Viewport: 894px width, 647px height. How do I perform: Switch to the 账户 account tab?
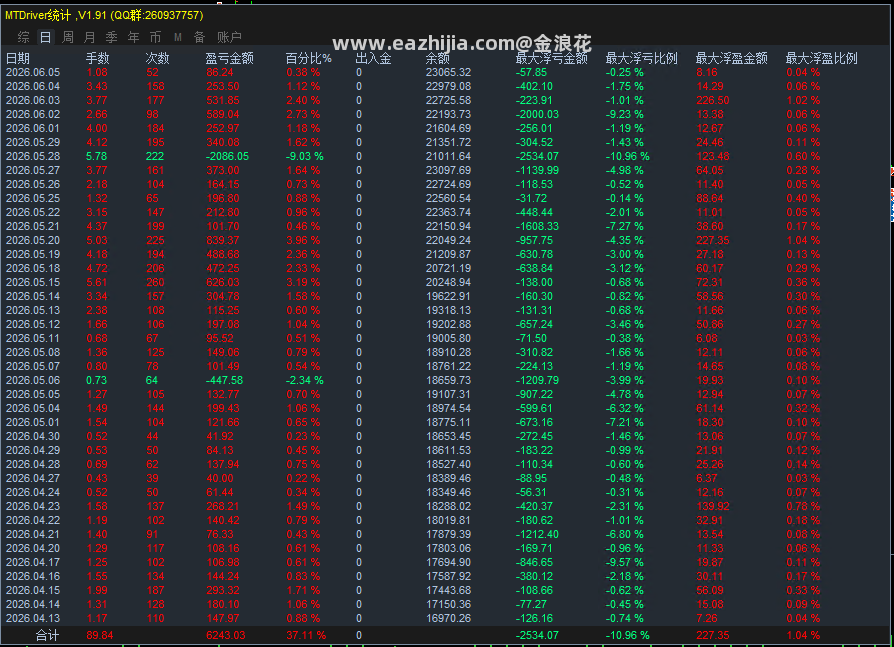coord(229,38)
